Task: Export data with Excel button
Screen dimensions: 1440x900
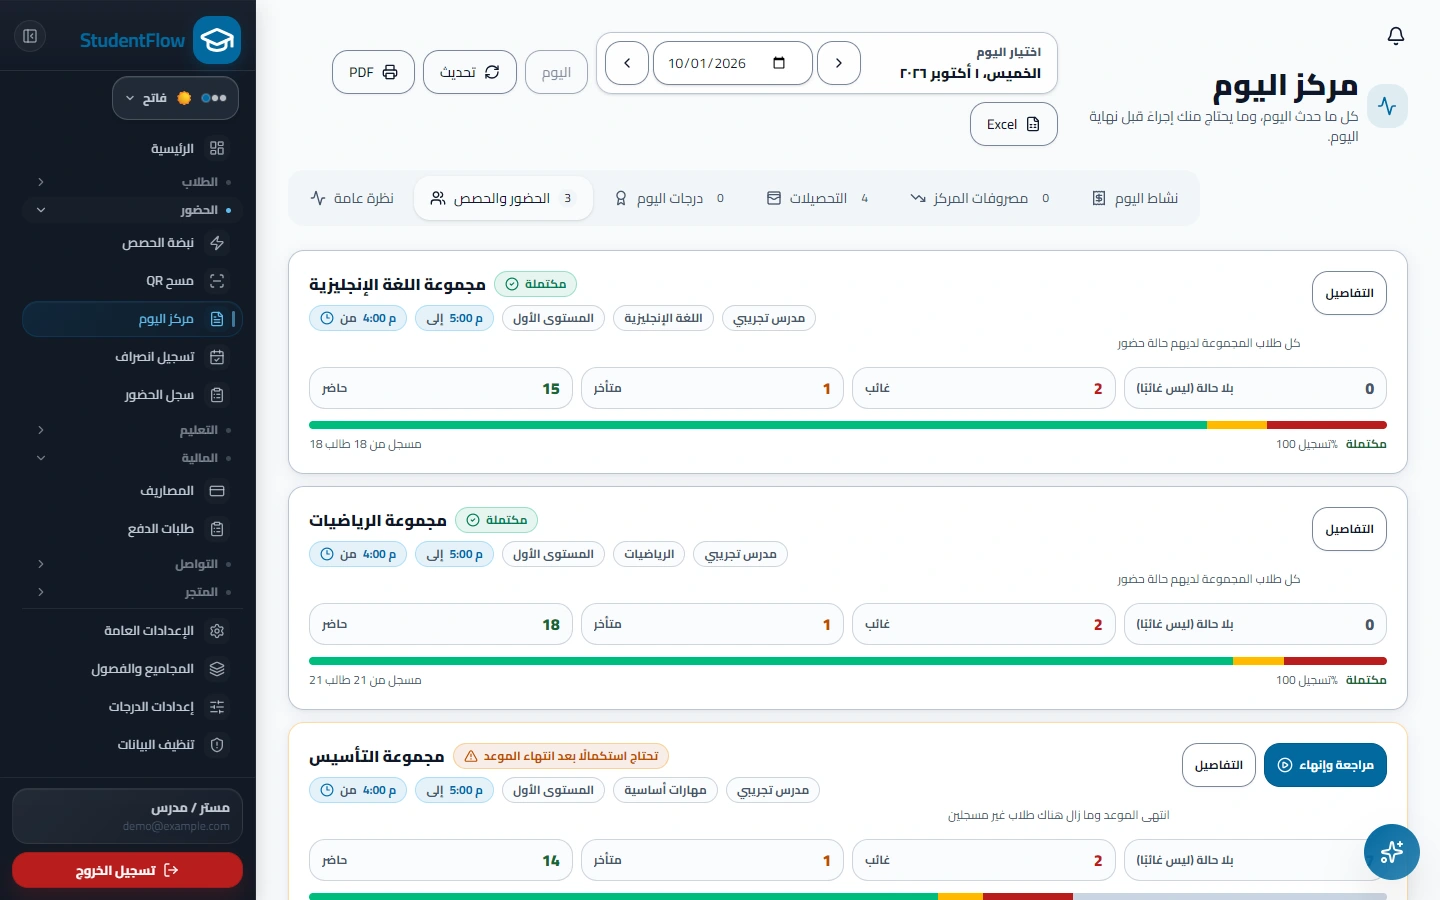Action: tap(1014, 124)
